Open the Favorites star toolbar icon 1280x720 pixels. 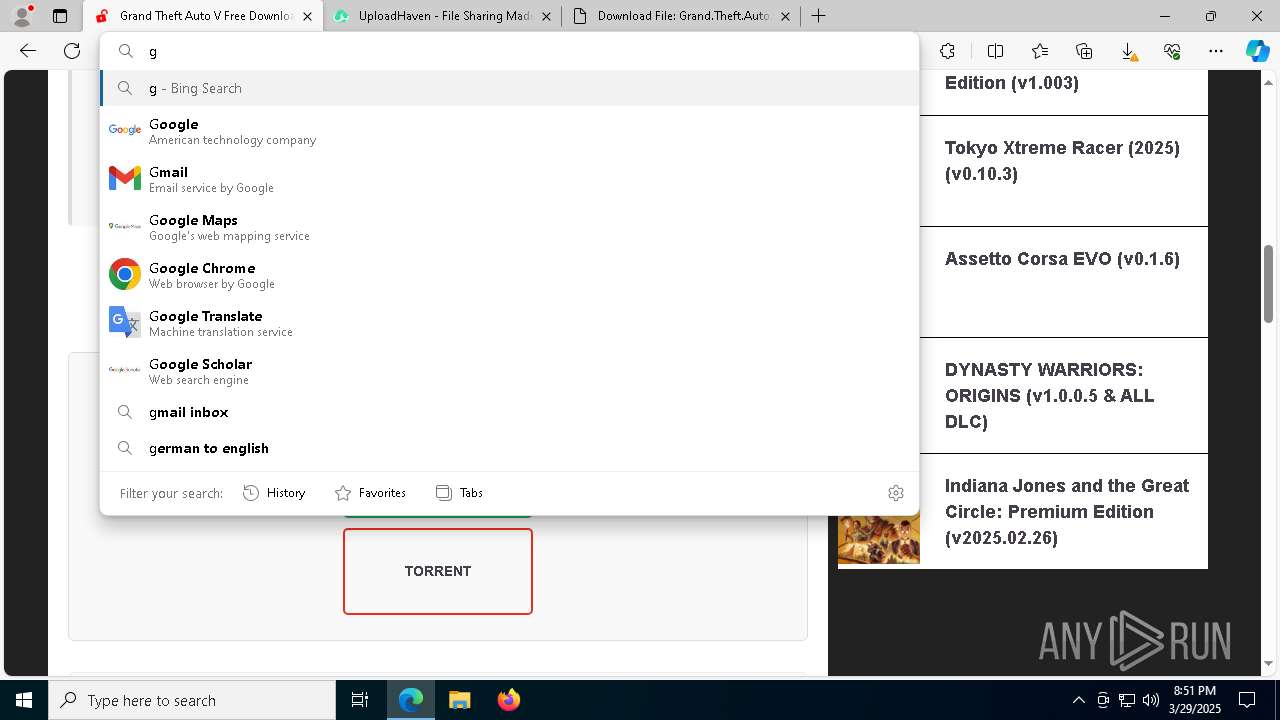[x=1040, y=51]
